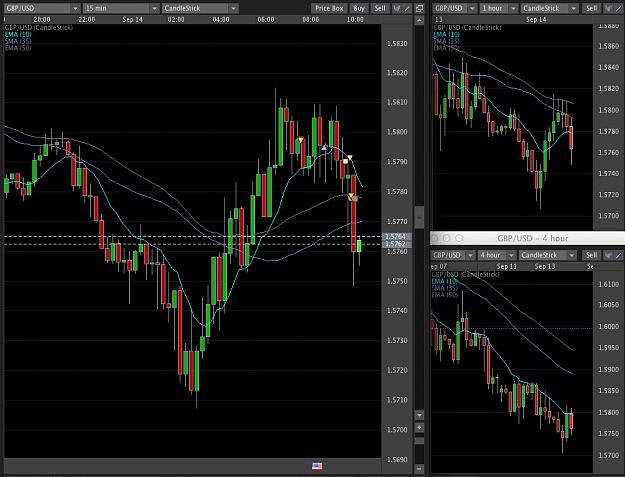
Task: Click the Sell button in the 4 hour chart
Action: pos(592,255)
